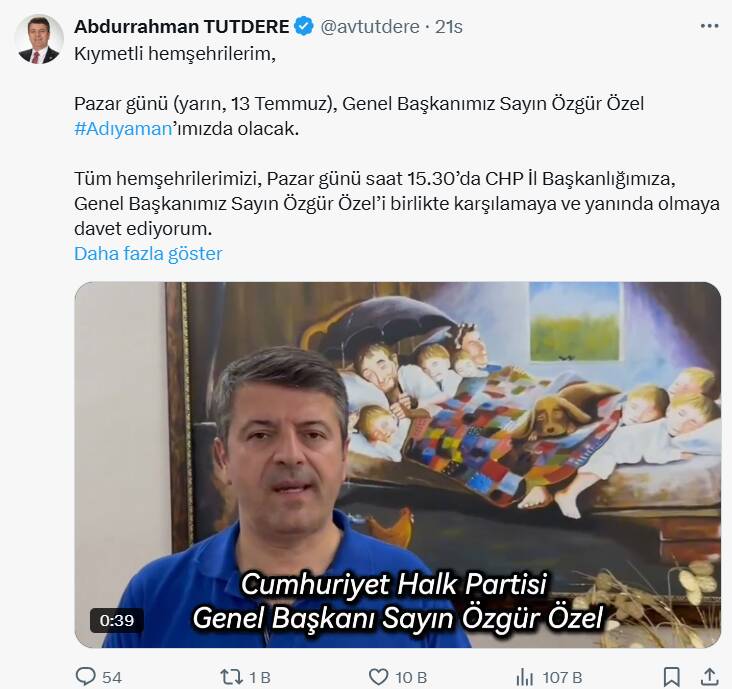This screenshot has width=732, height=689.
Task: Click the blue verified badge
Action: coord(304,27)
